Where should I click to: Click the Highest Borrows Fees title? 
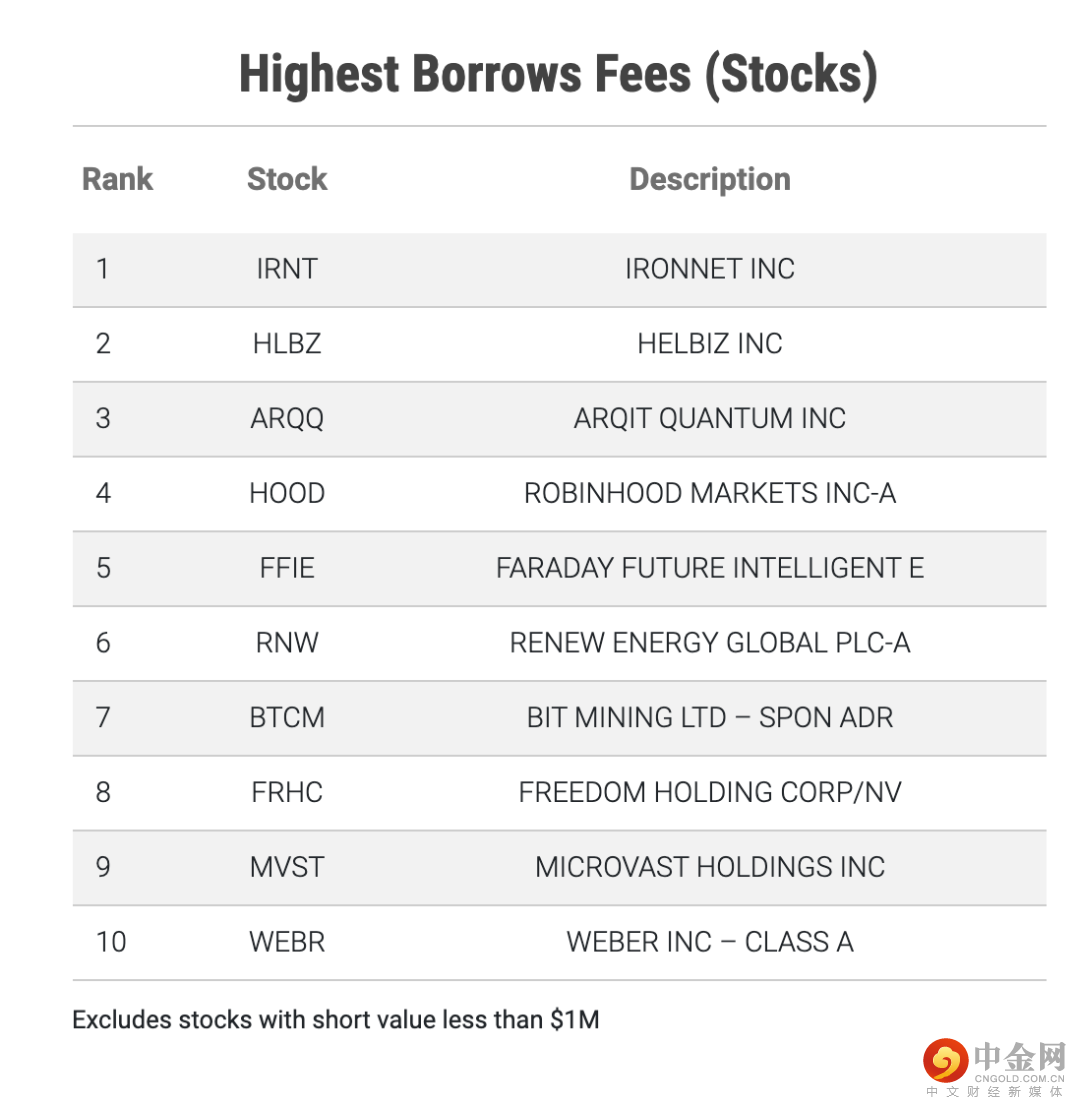click(558, 75)
